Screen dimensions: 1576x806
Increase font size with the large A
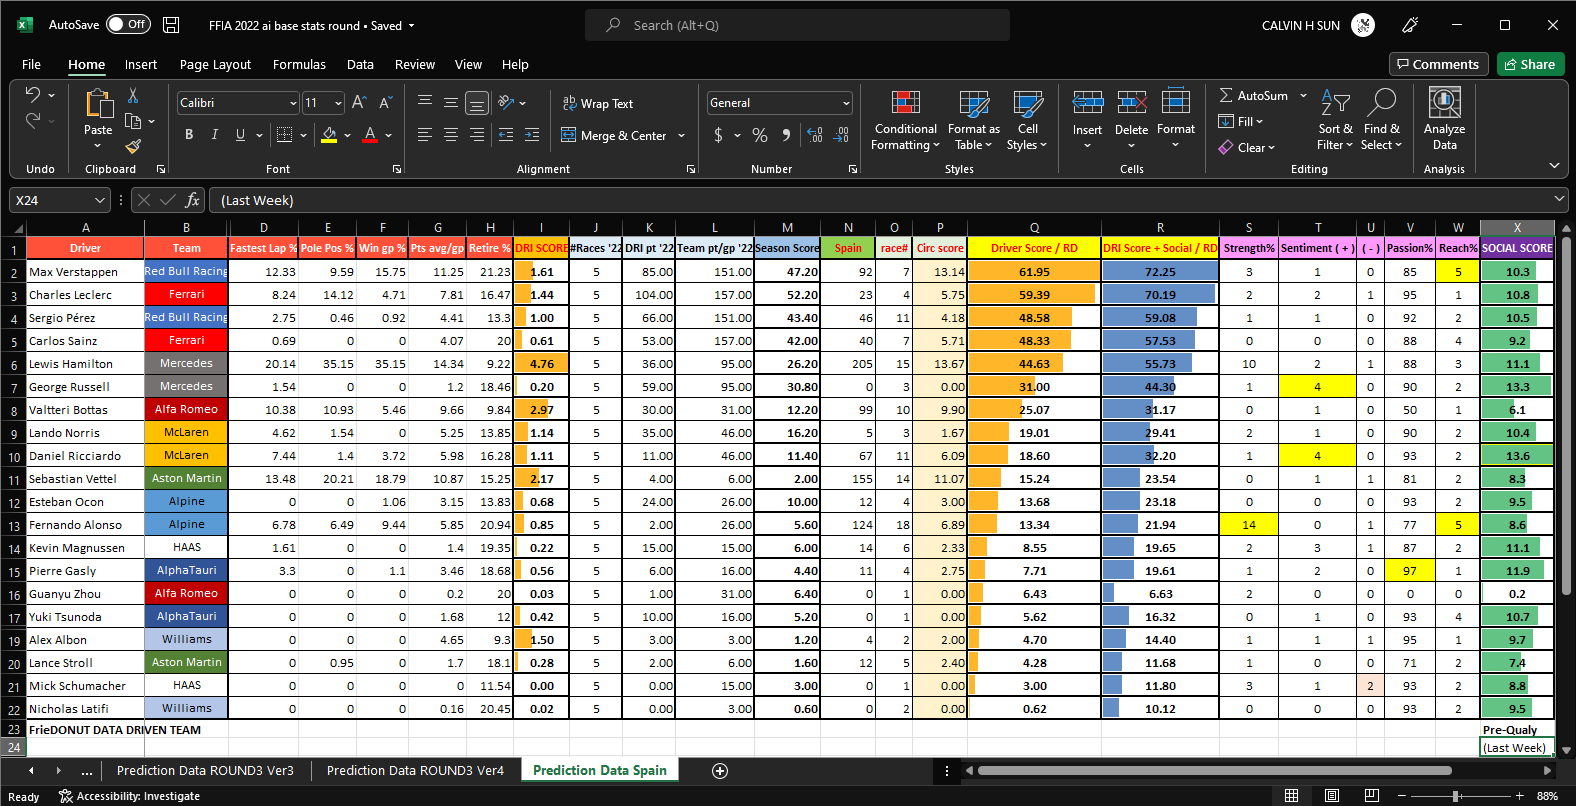click(x=359, y=102)
